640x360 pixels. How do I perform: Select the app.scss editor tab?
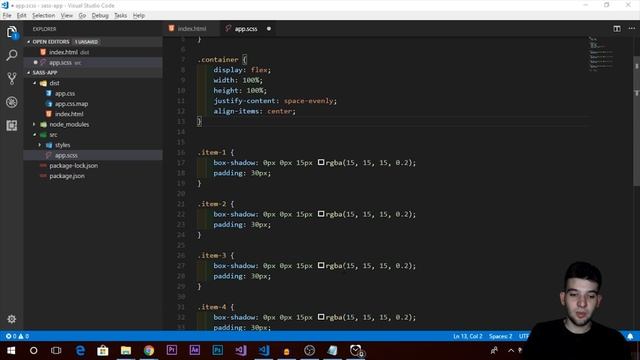[x=246, y=29]
